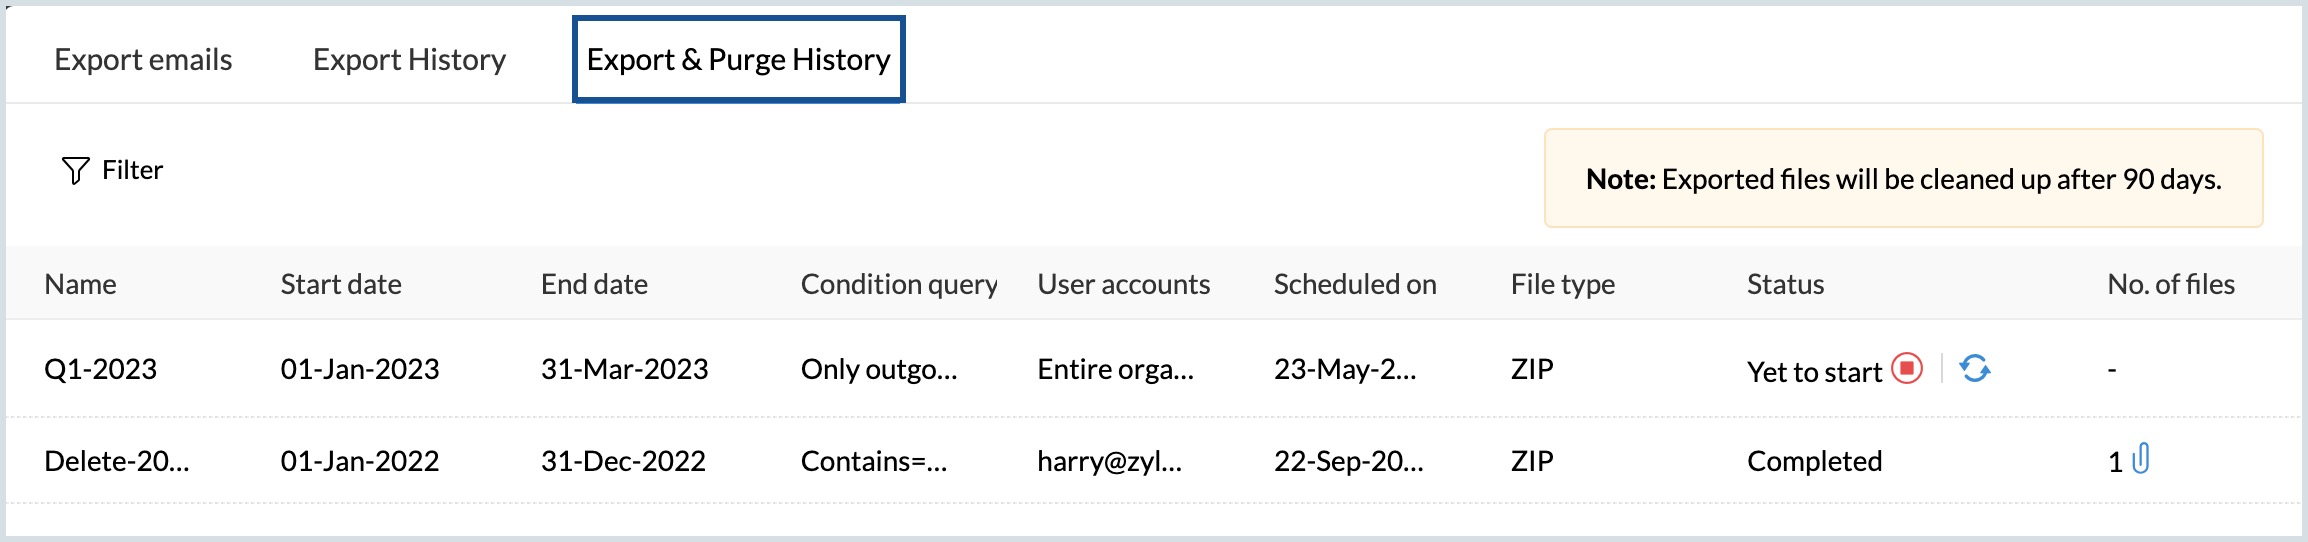Click the Name column header
The width and height of the screenshot is (2308, 542).
coord(80,284)
